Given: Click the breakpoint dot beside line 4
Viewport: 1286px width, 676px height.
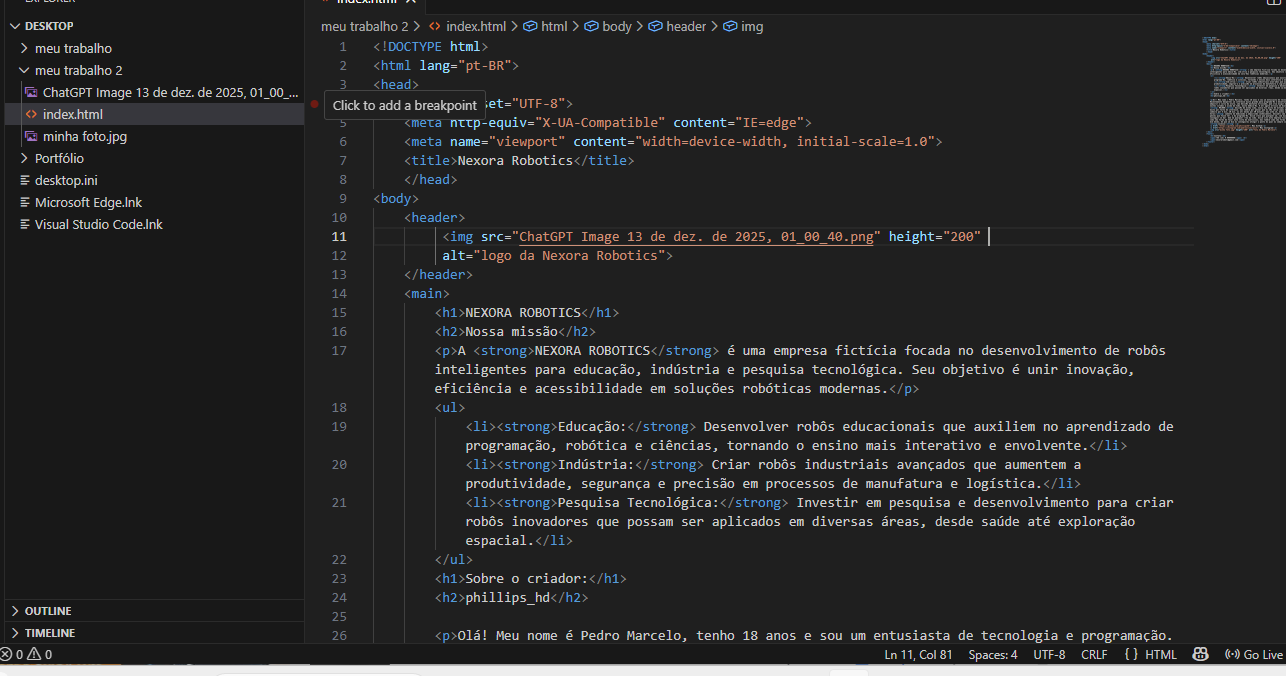Looking at the screenshot, I should click(x=314, y=104).
